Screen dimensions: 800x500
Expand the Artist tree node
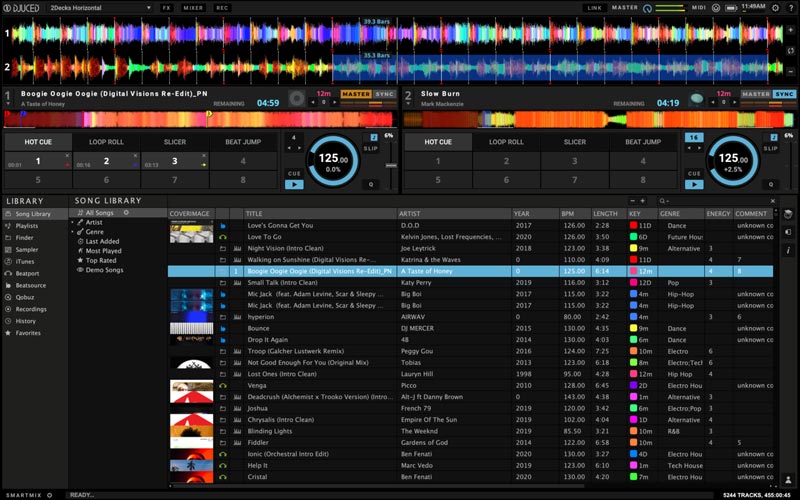pyautogui.click(x=73, y=222)
